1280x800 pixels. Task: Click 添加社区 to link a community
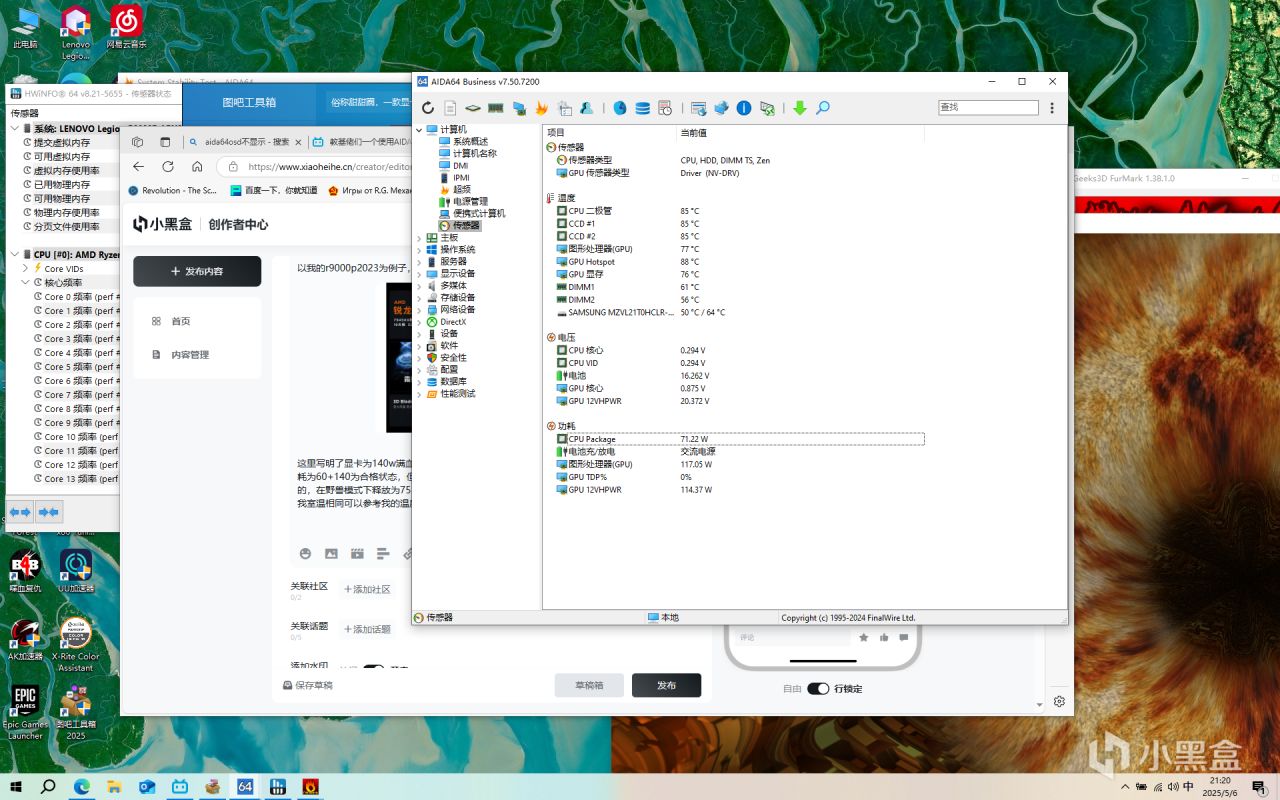point(366,590)
